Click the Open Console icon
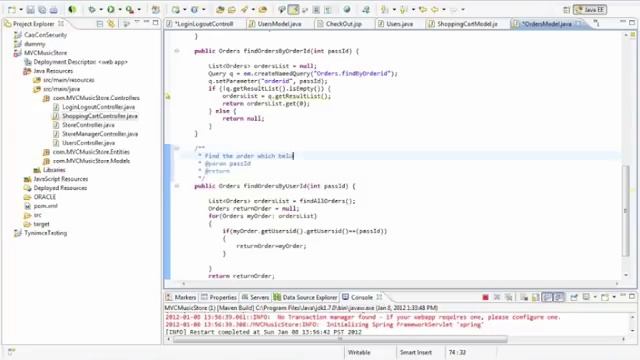This screenshot has height=360, width=640. tap(605, 297)
